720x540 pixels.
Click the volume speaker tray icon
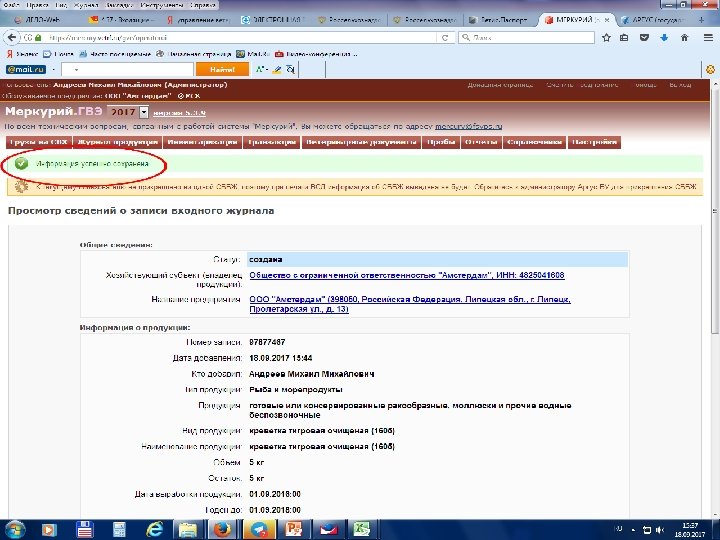click(660, 530)
